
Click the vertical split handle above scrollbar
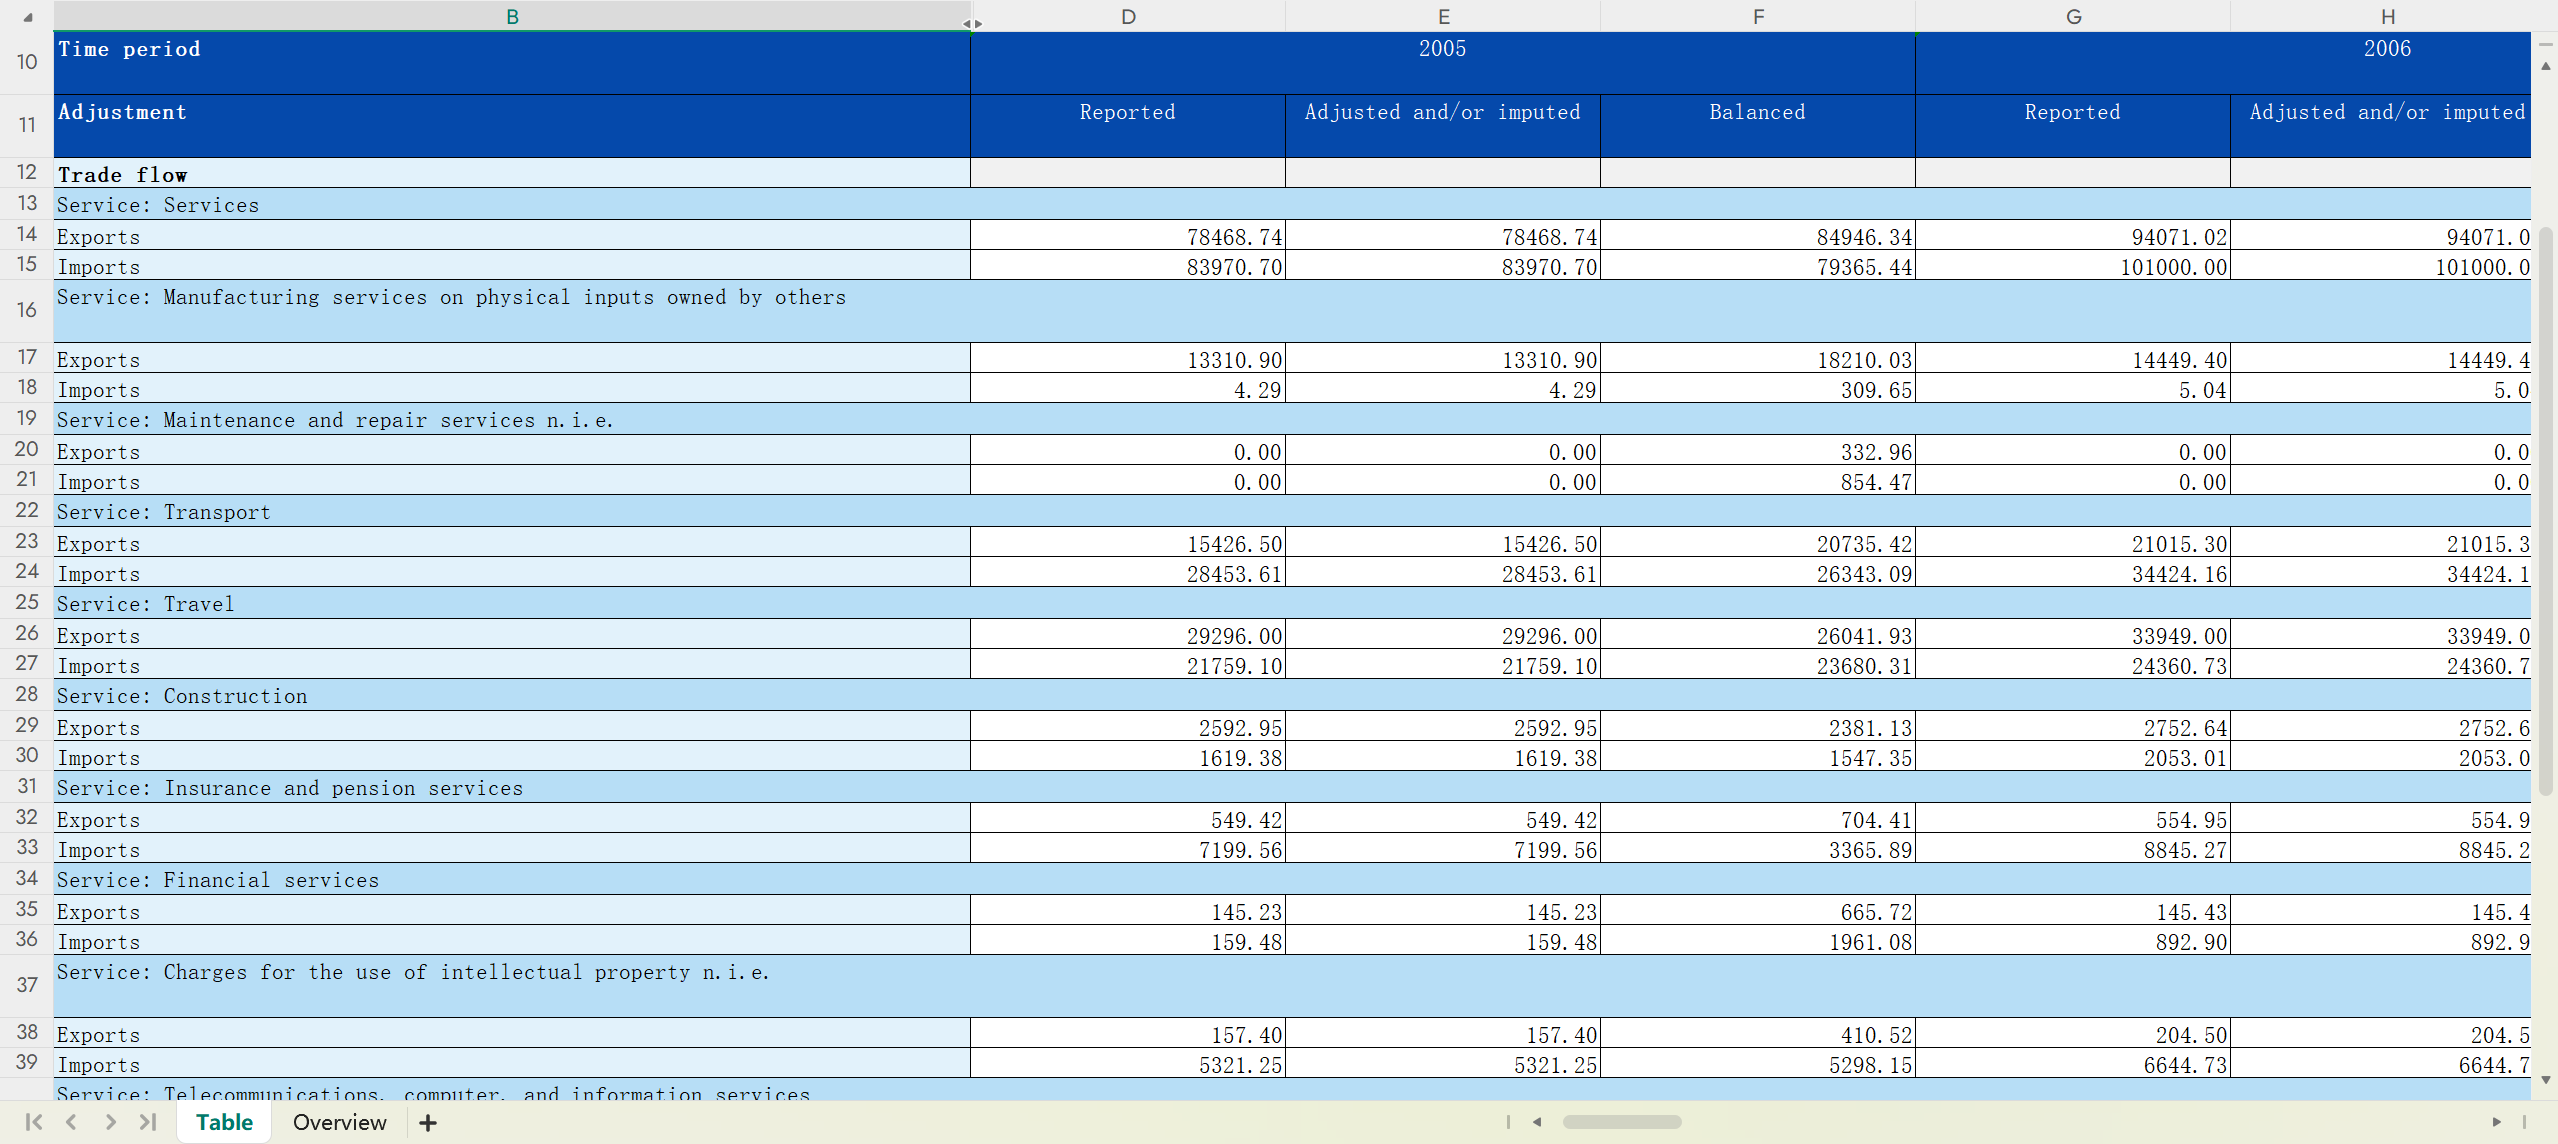tap(2546, 44)
